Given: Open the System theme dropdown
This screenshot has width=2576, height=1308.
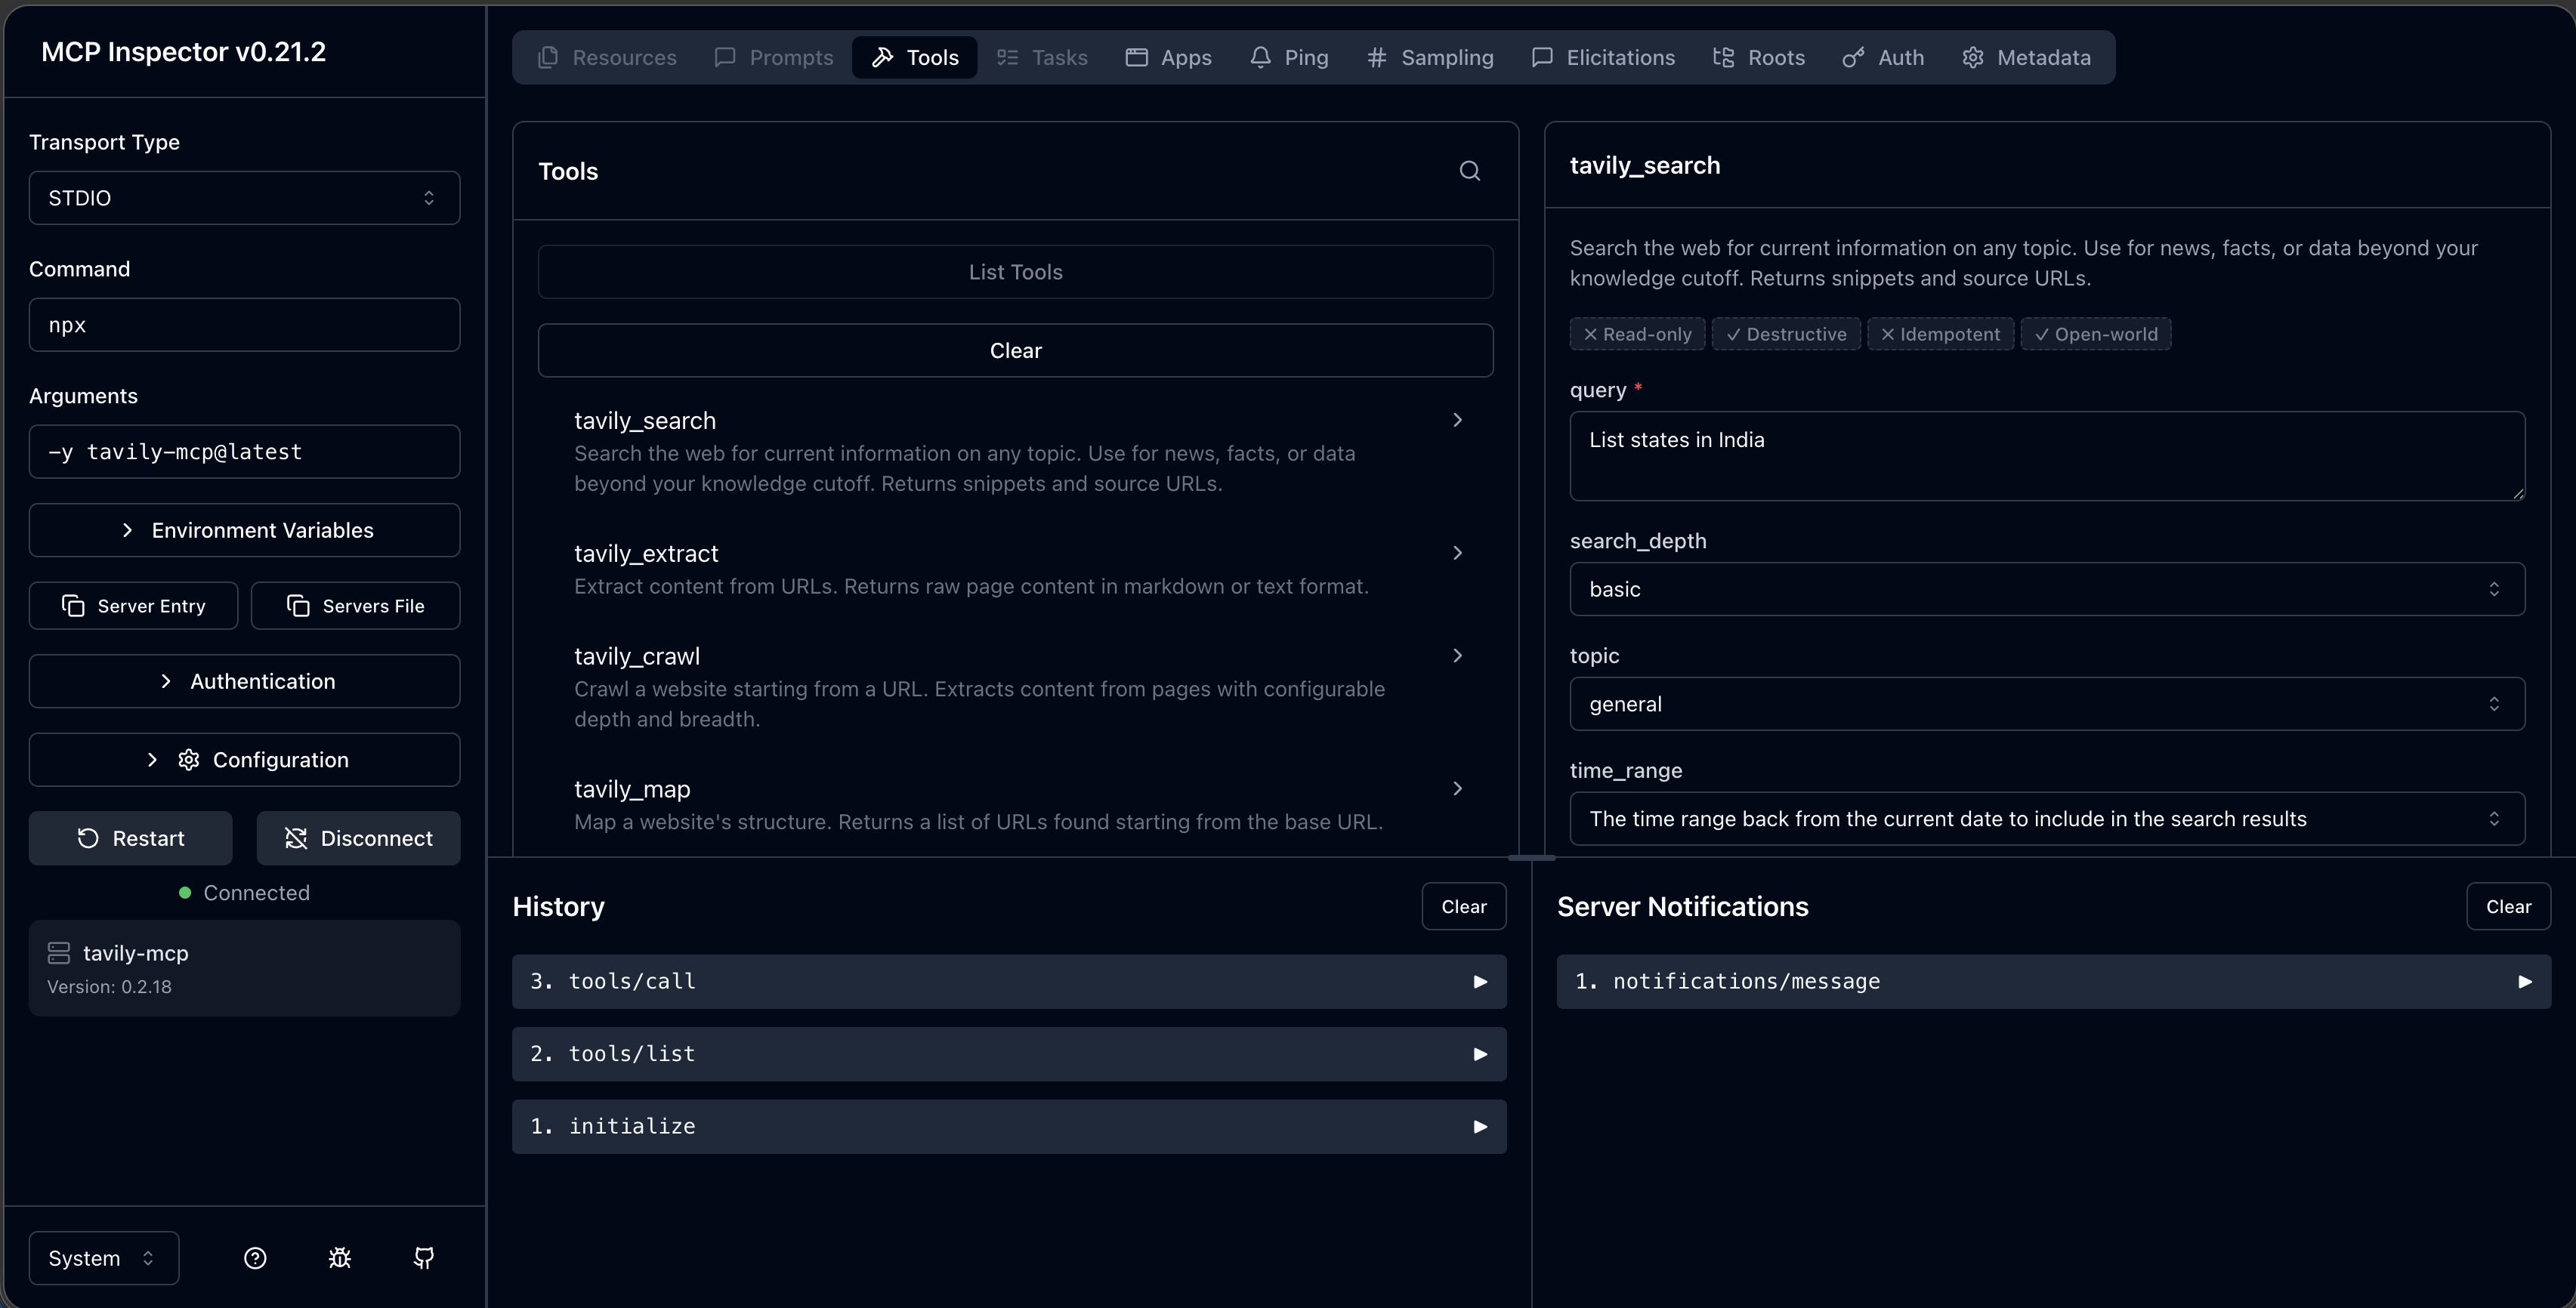Looking at the screenshot, I should 104,1258.
